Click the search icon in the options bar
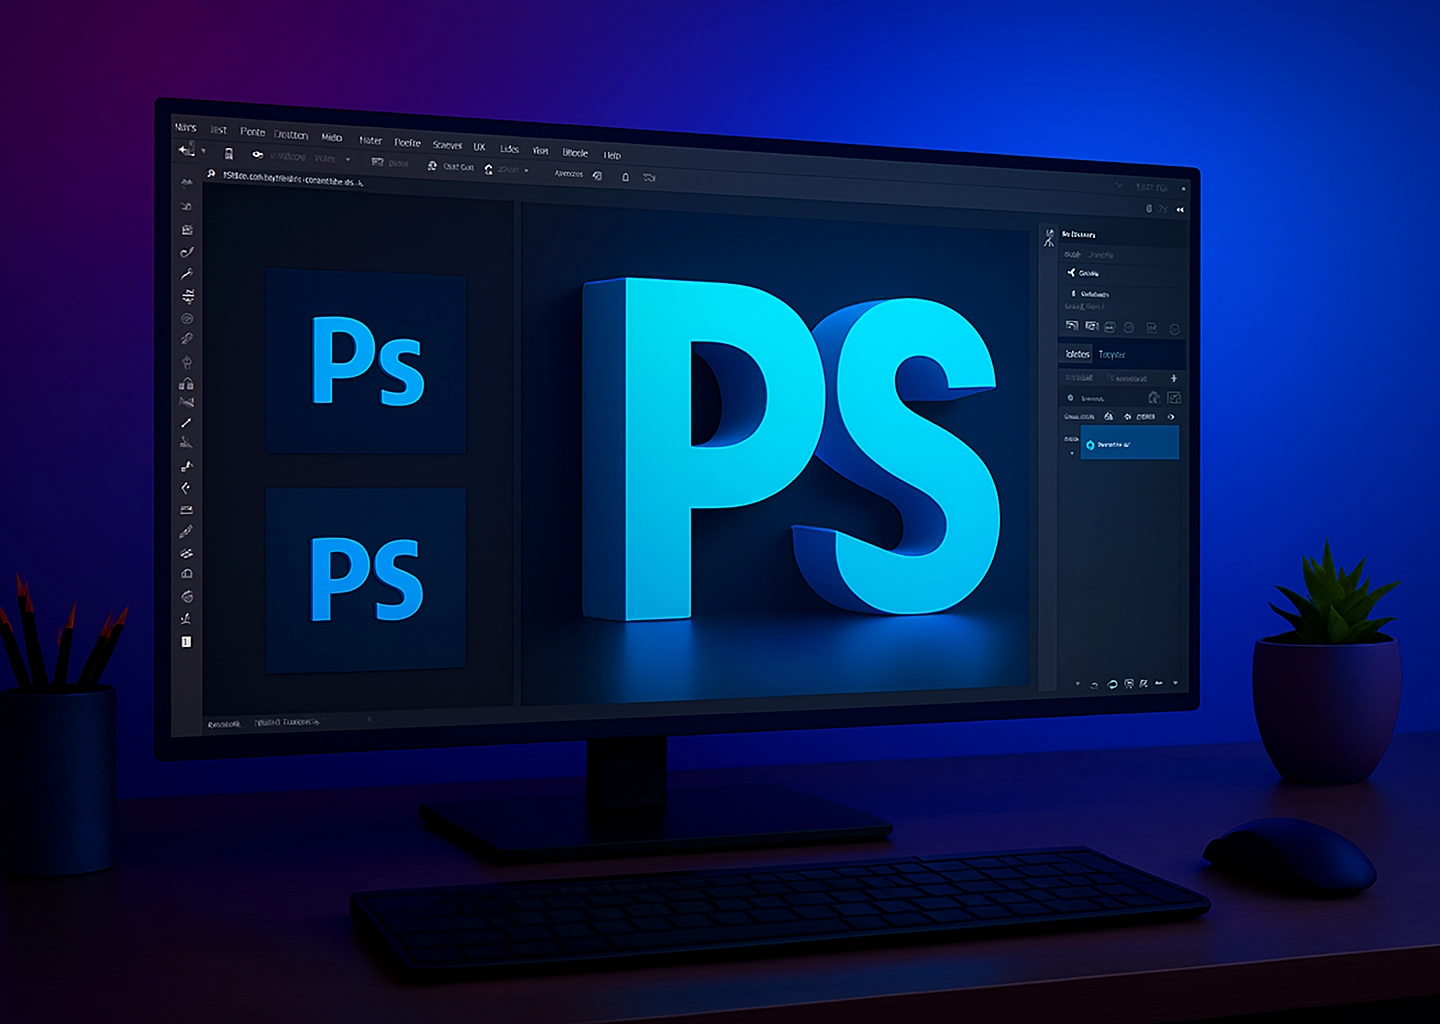Viewport: 1440px width, 1024px height. (210, 173)
